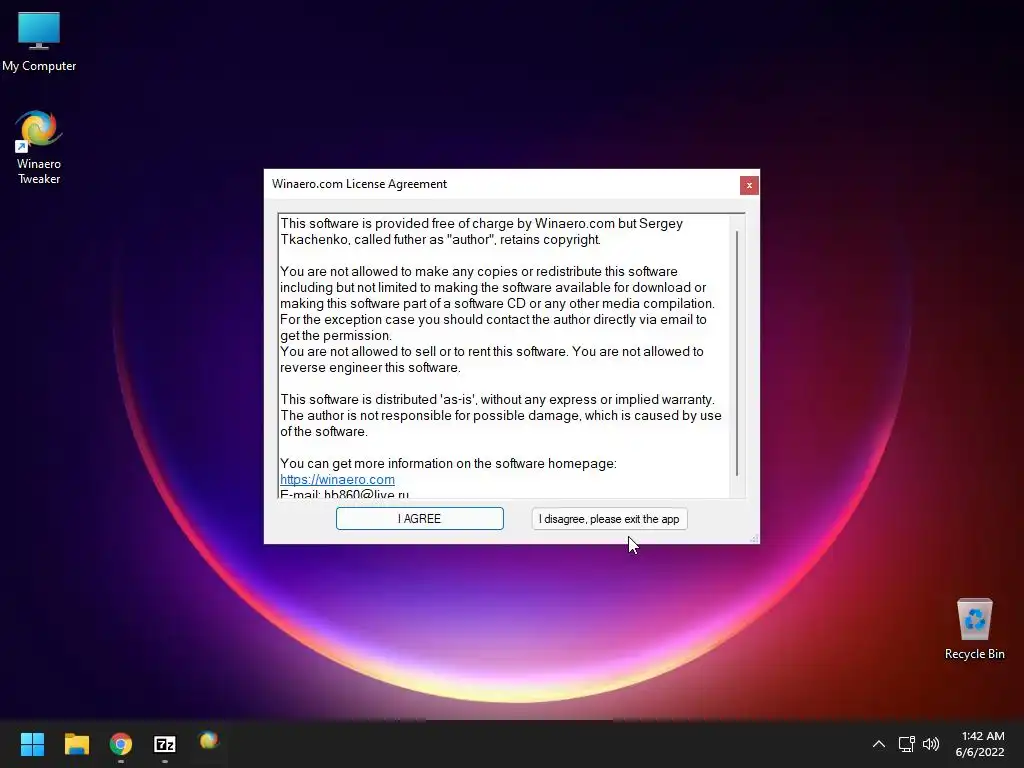Close the License Agreement dialog
Screen dimensions: 1024x768
pyautogui.click(x=749, y=185)
